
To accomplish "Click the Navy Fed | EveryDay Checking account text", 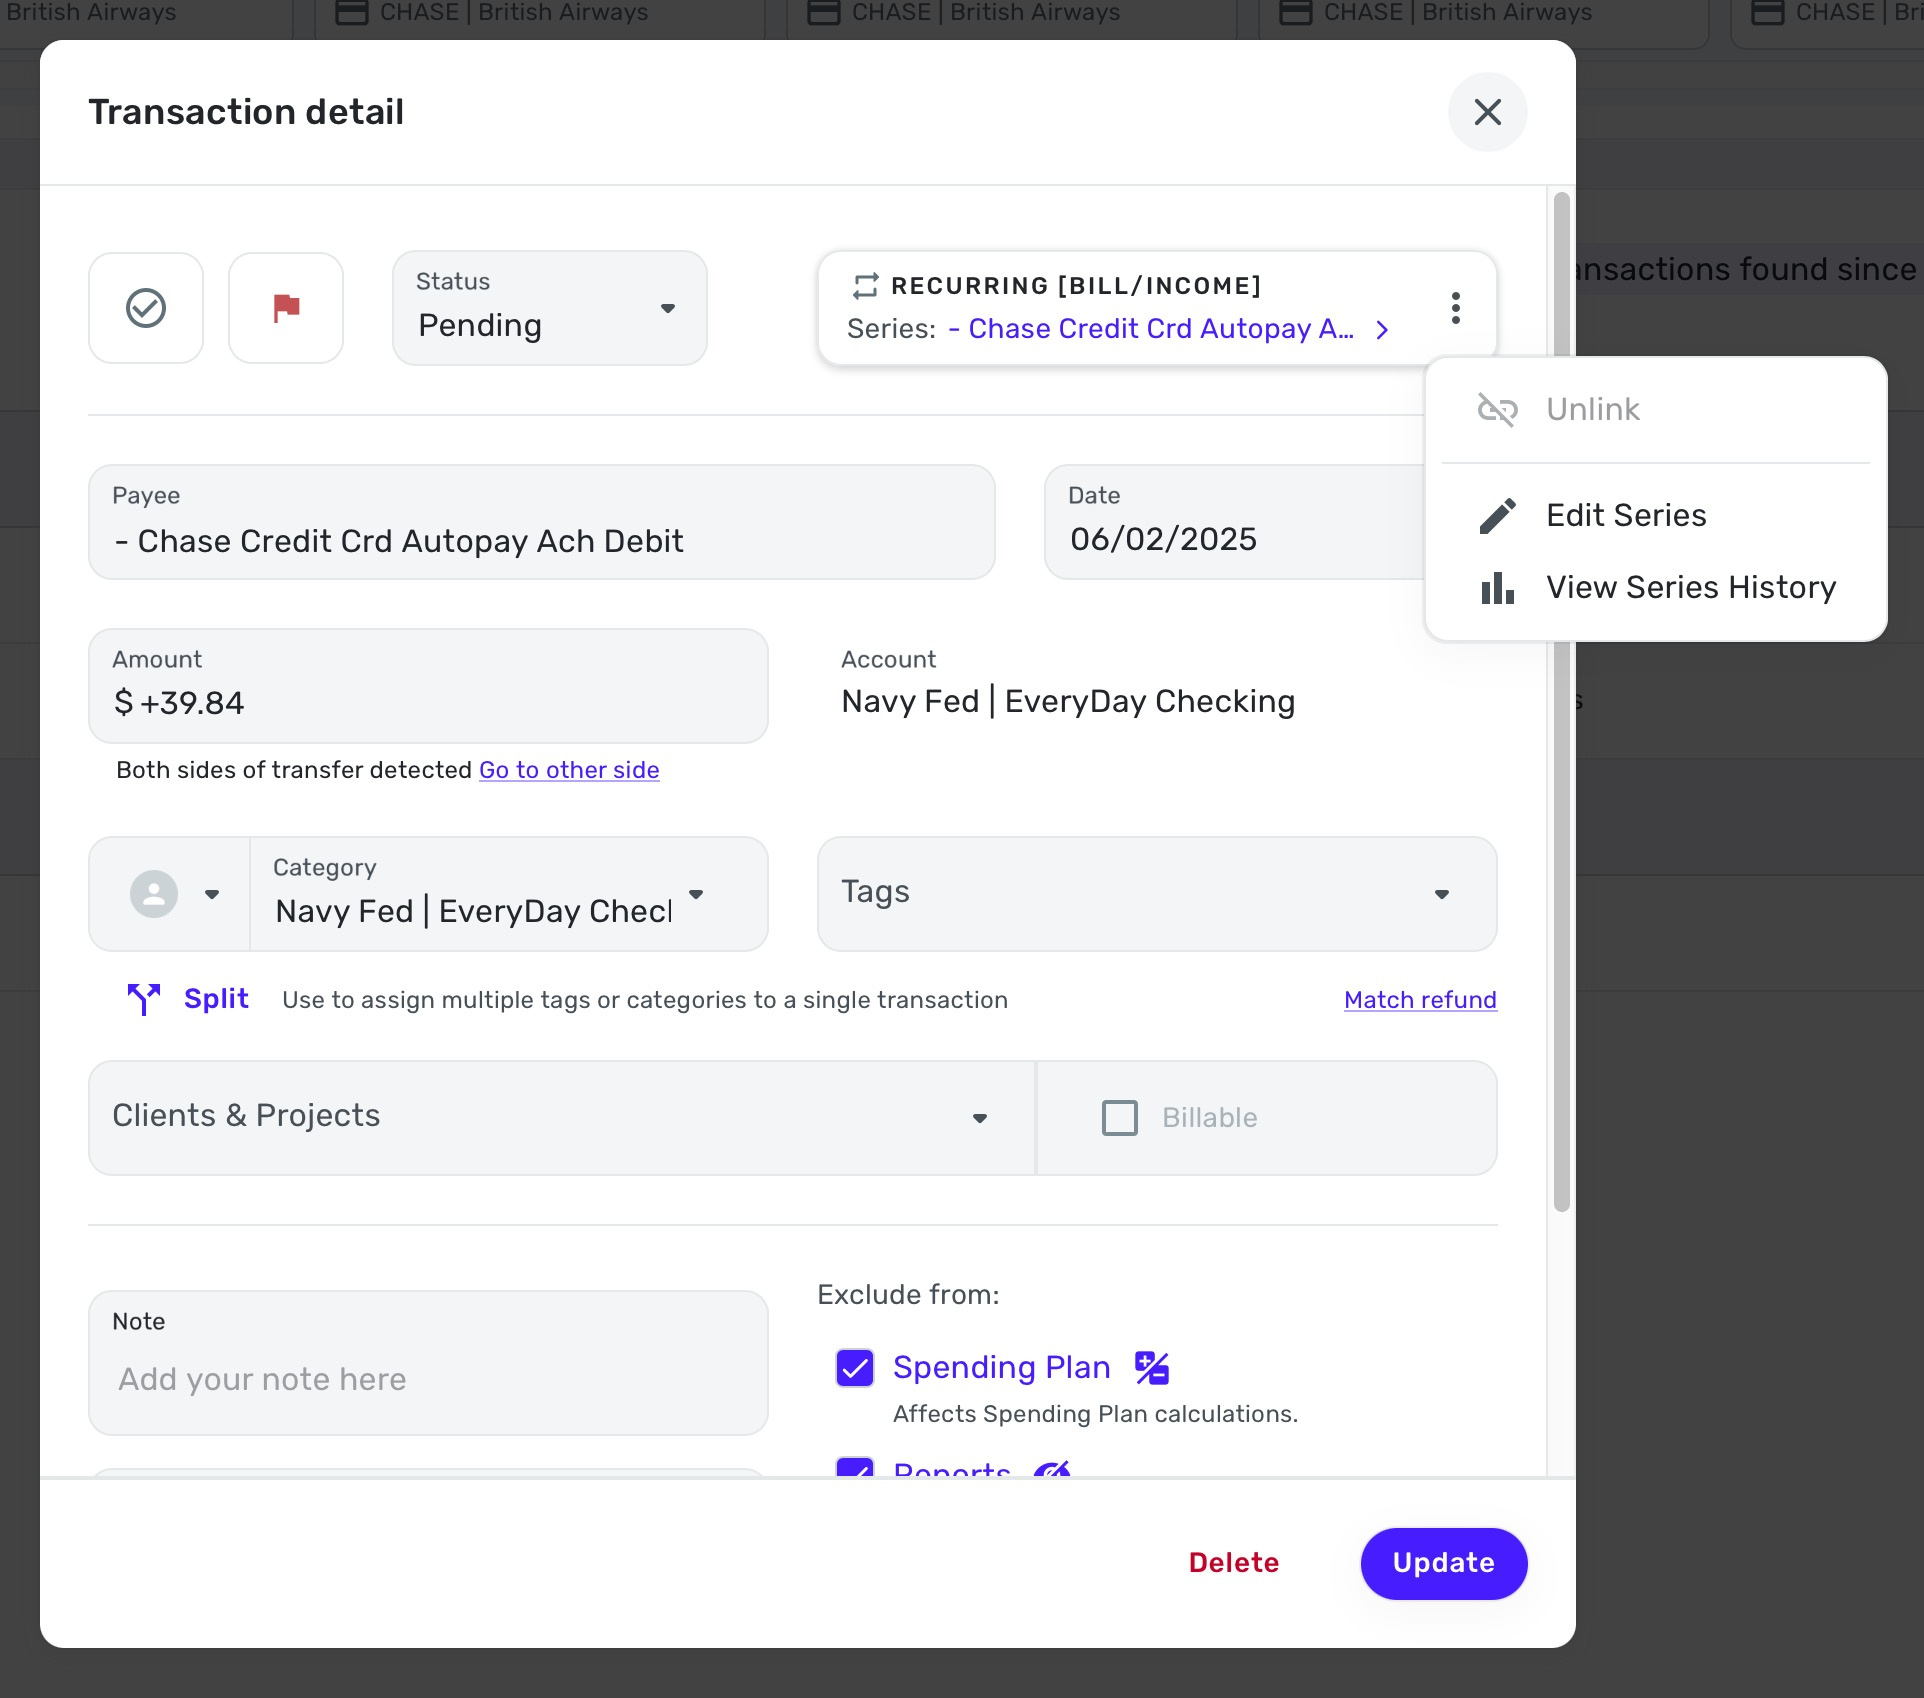I will point(1068,702).
